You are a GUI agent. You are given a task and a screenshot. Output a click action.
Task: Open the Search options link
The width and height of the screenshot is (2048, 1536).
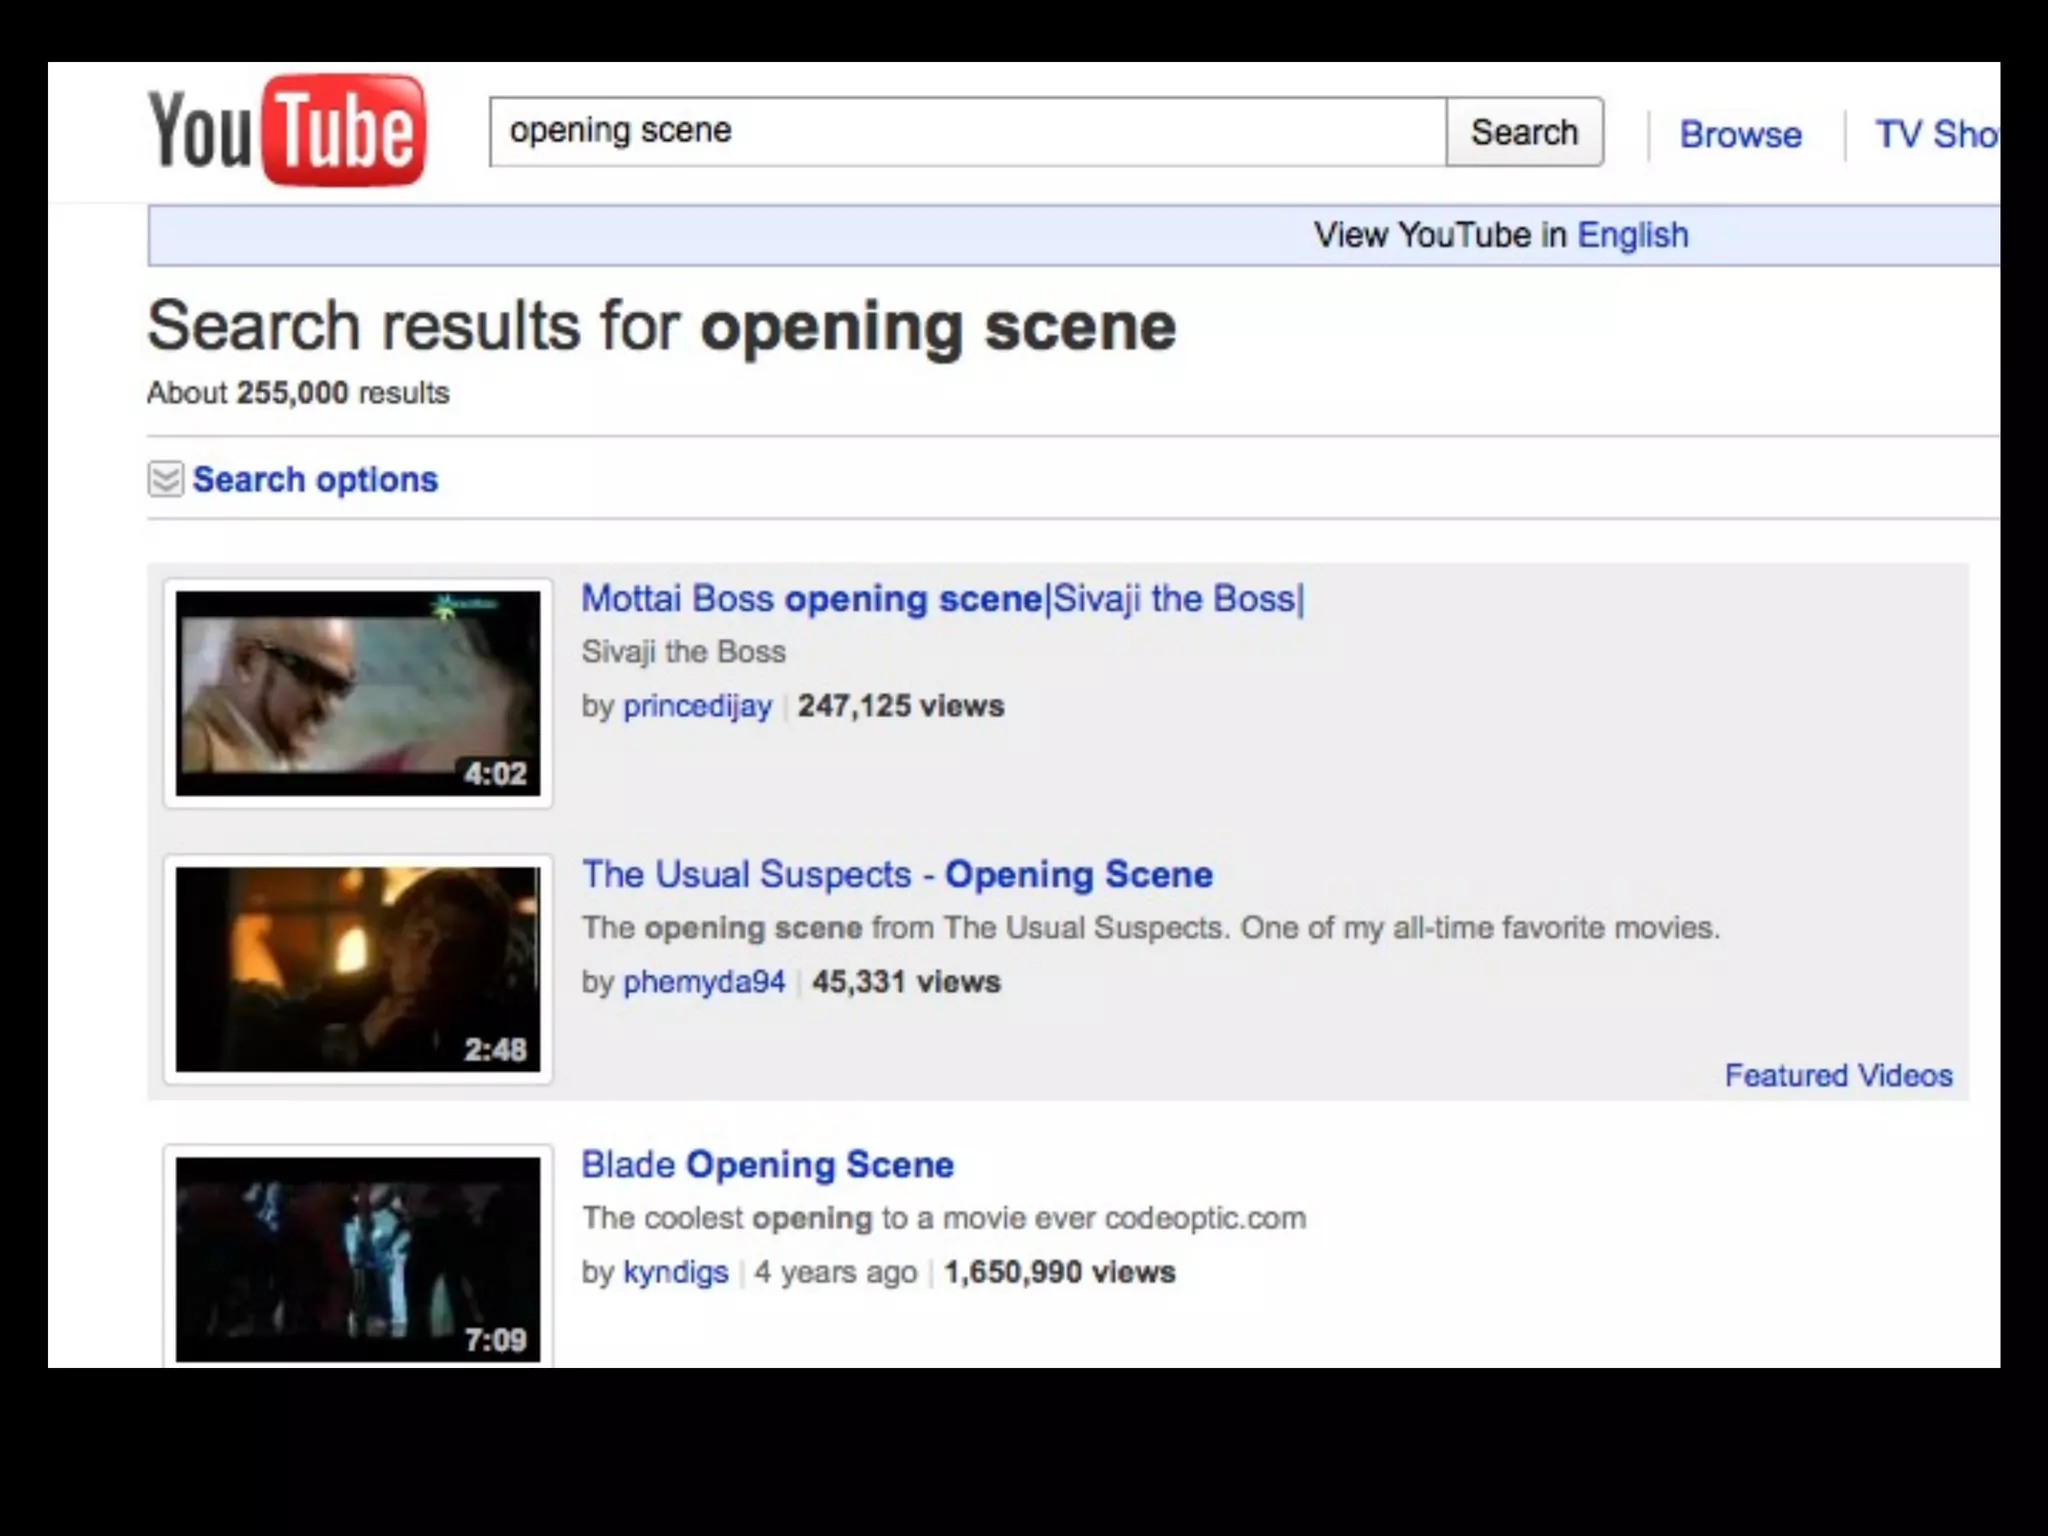(315, 480)
